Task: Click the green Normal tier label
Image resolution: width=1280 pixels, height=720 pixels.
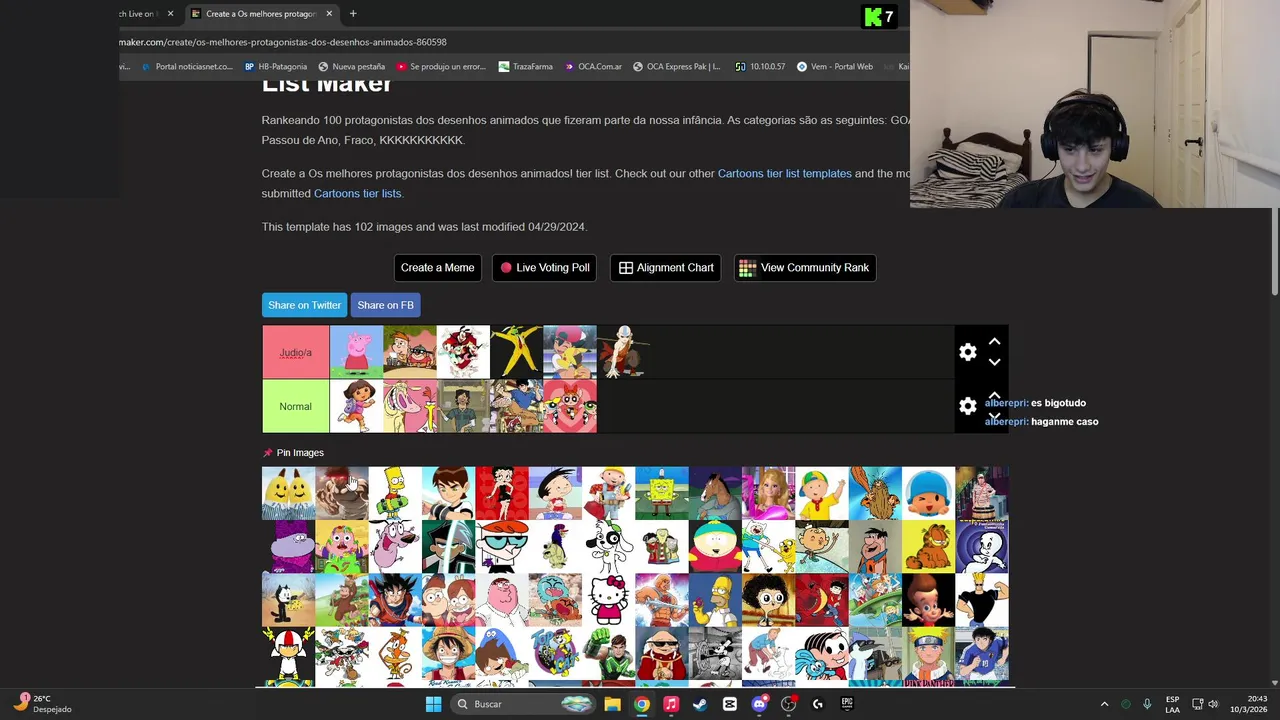Action: pos(295,406)
